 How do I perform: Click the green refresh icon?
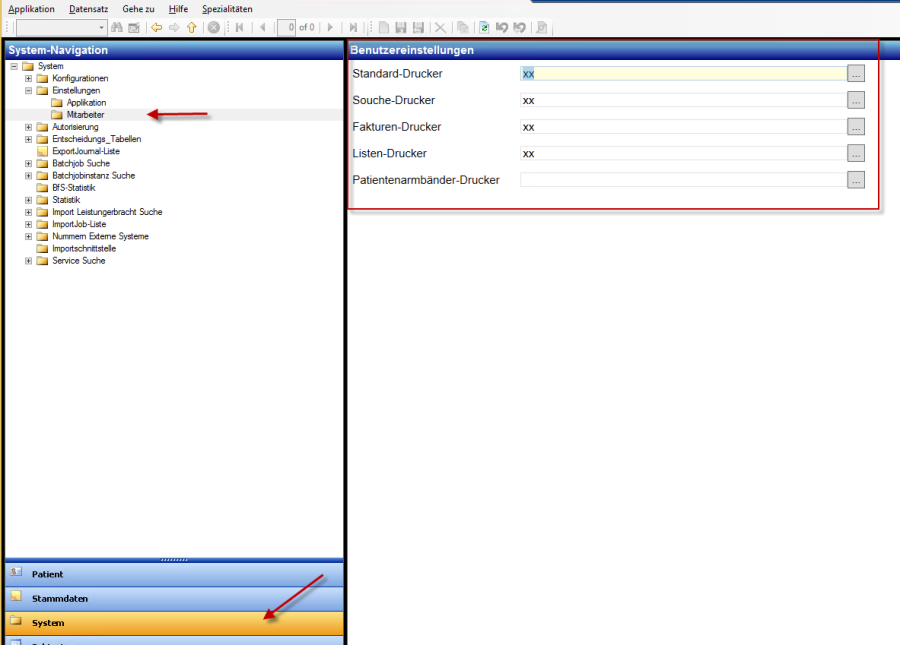pos(484,27)
